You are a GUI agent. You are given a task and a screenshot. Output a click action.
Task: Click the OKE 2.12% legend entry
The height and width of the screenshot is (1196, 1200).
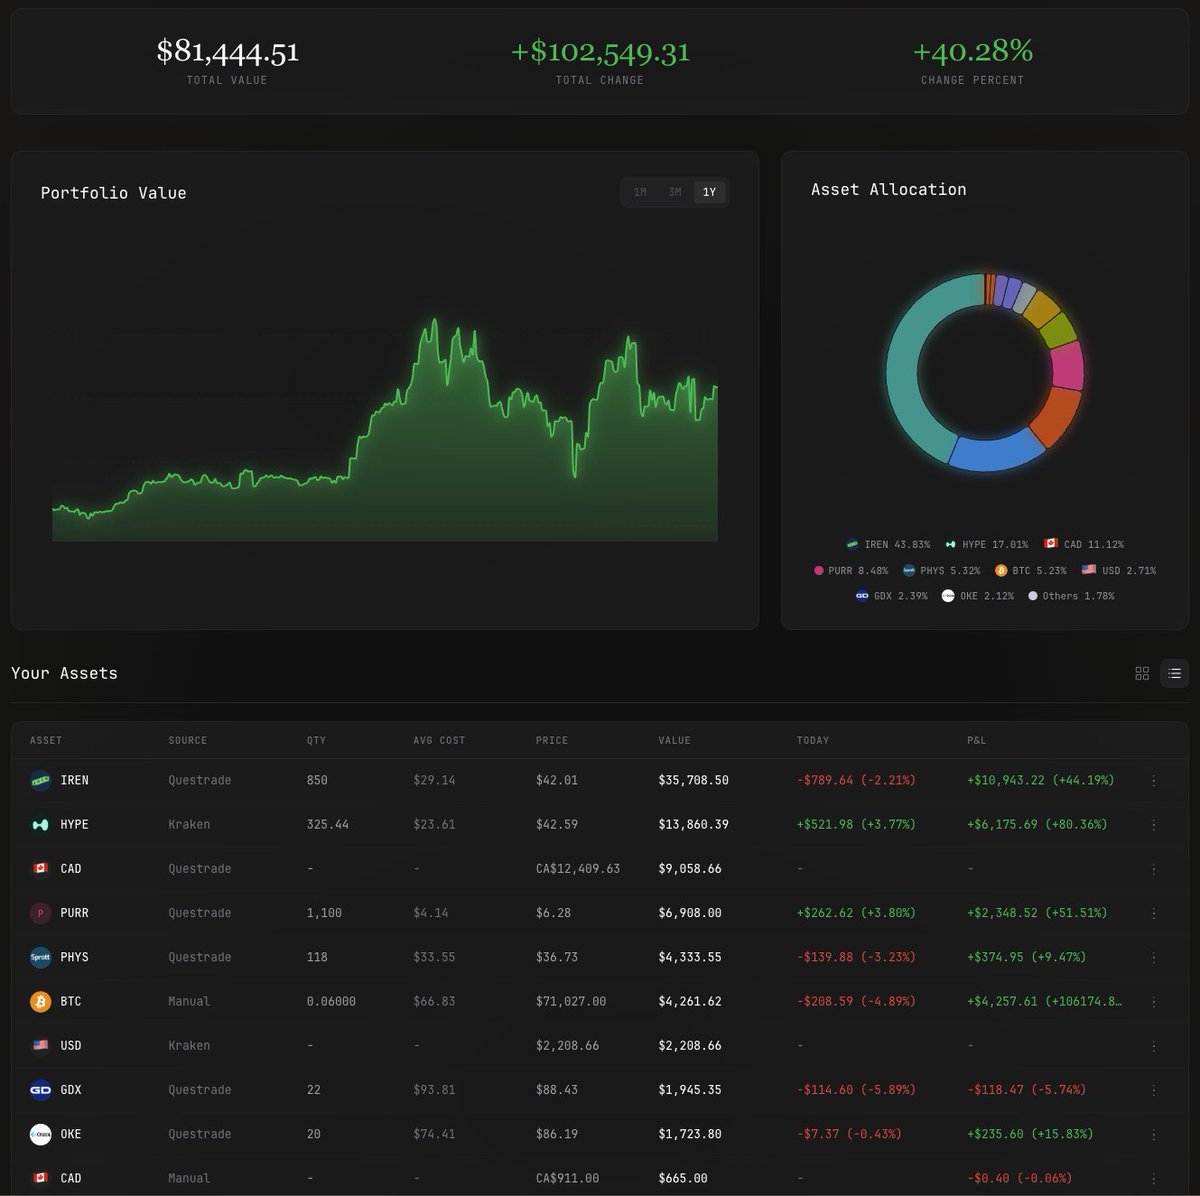click(x=977, y=596)
